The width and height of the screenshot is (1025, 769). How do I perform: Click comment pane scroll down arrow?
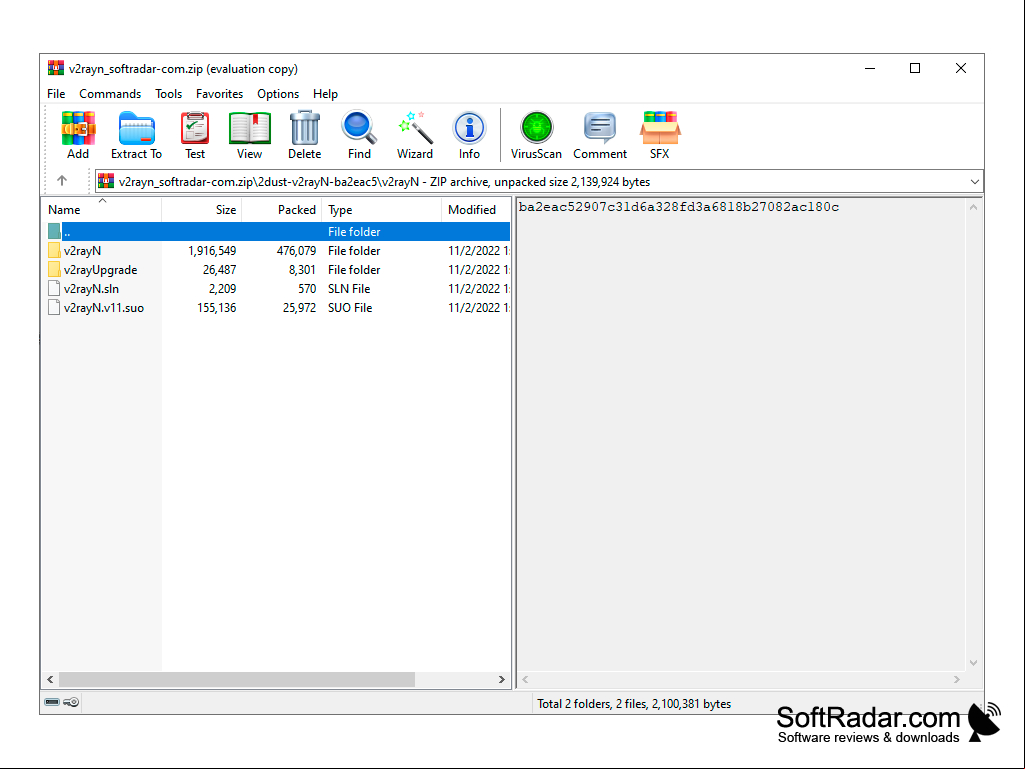click(973, 662)
